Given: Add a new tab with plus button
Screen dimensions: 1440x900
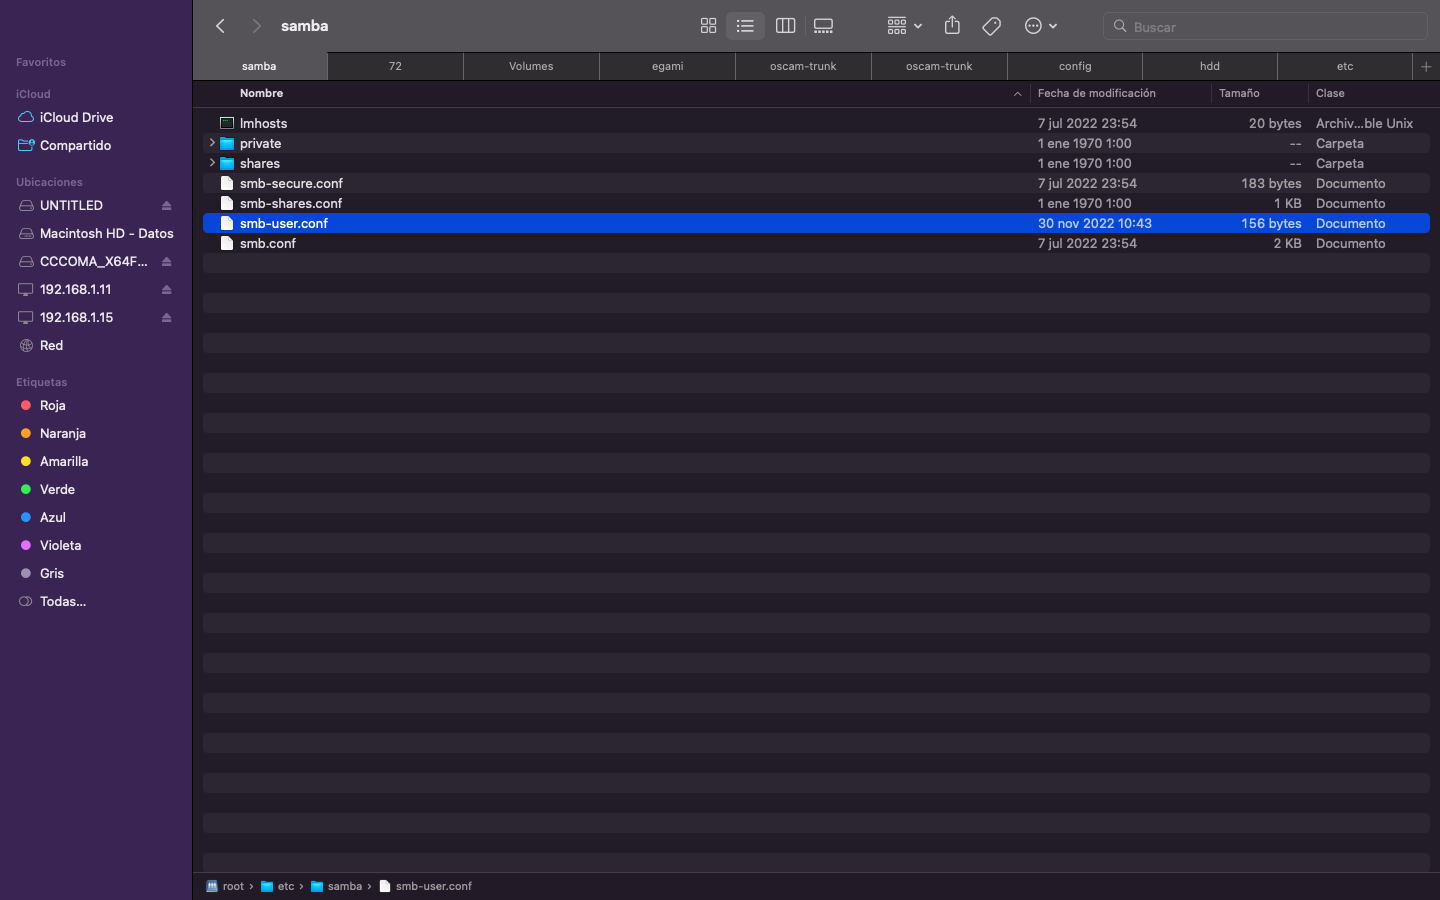Looking at the screenshot, I should pyautogui.click(x=1426, y=66).
